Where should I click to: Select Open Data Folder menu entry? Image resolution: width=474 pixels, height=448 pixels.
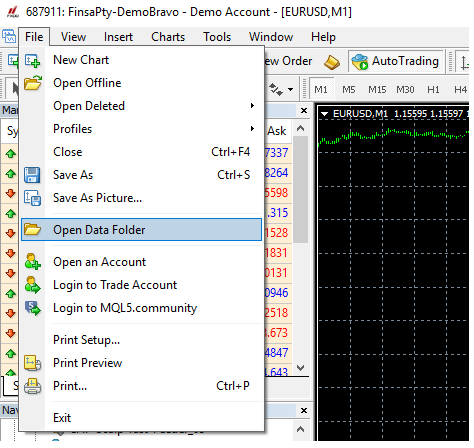pos(142,230)
